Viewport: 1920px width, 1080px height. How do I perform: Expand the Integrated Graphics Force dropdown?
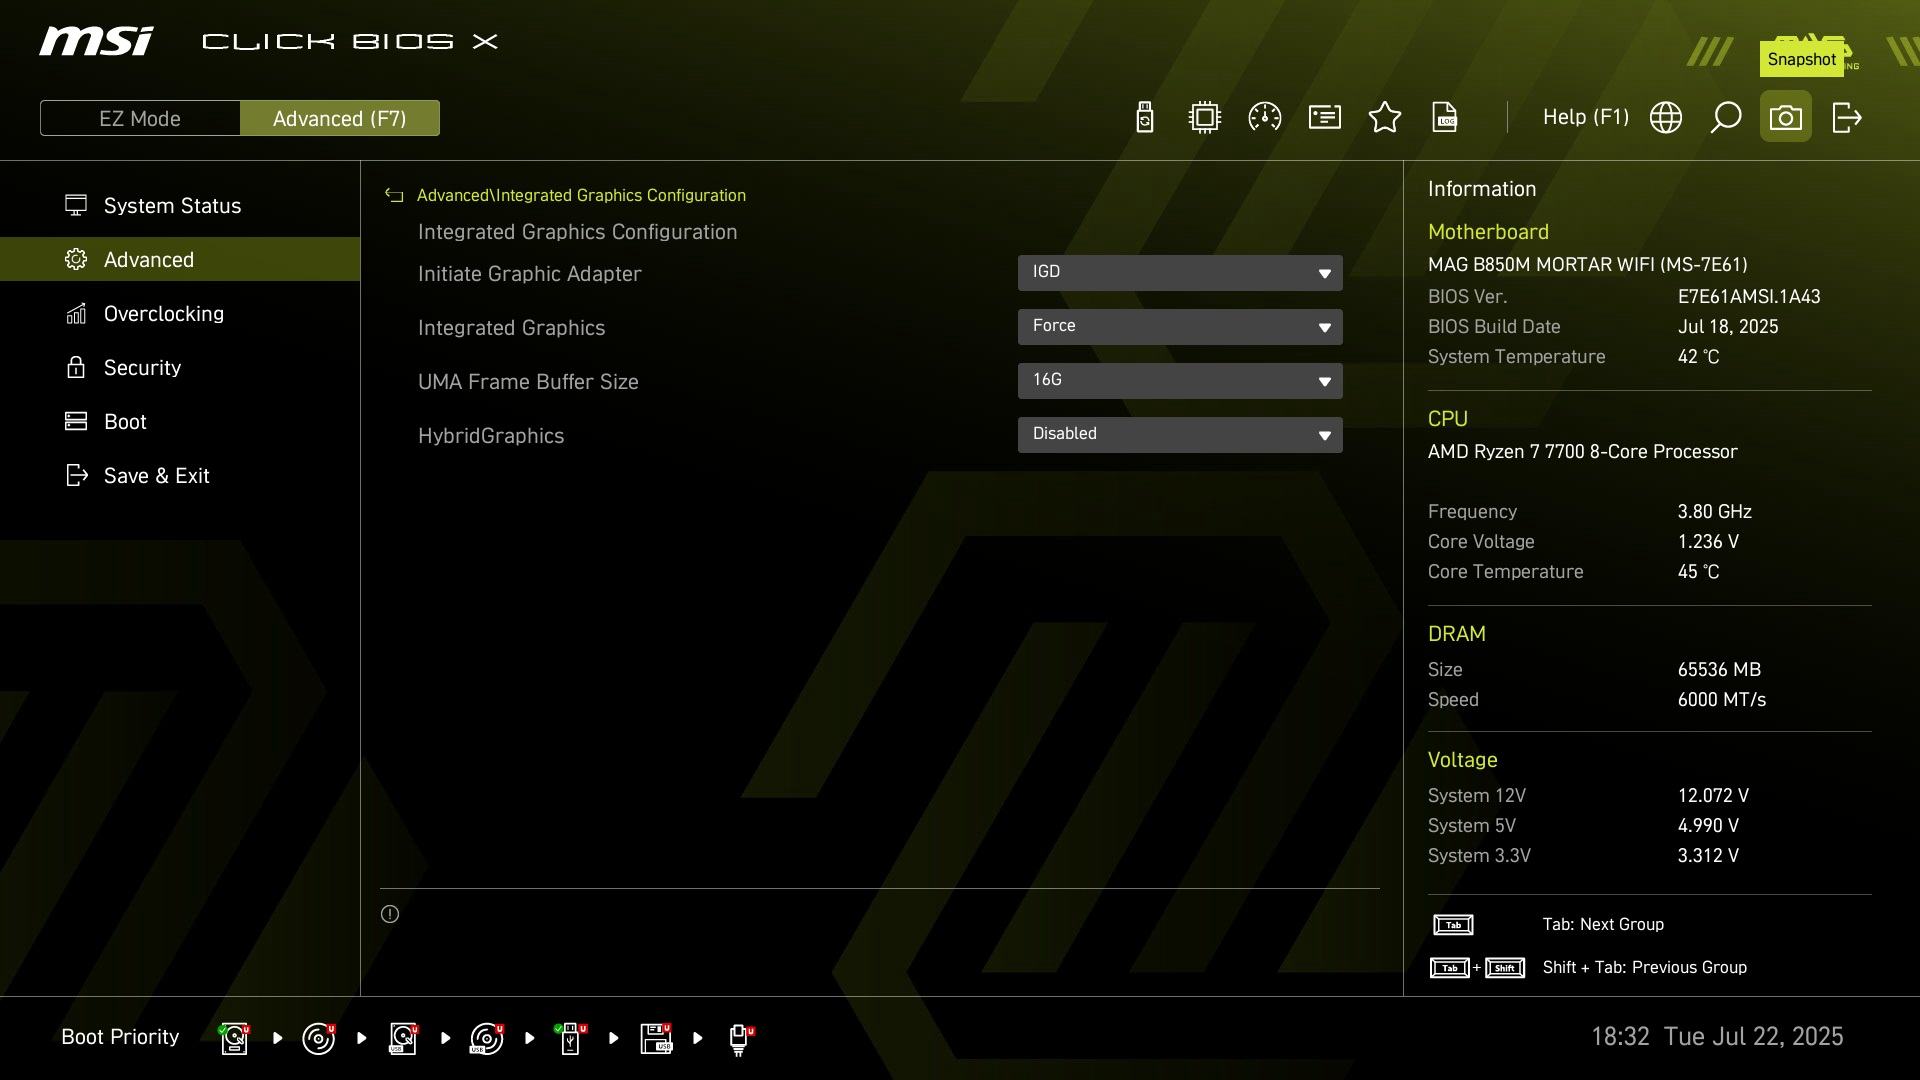[x=1180, y=327]
